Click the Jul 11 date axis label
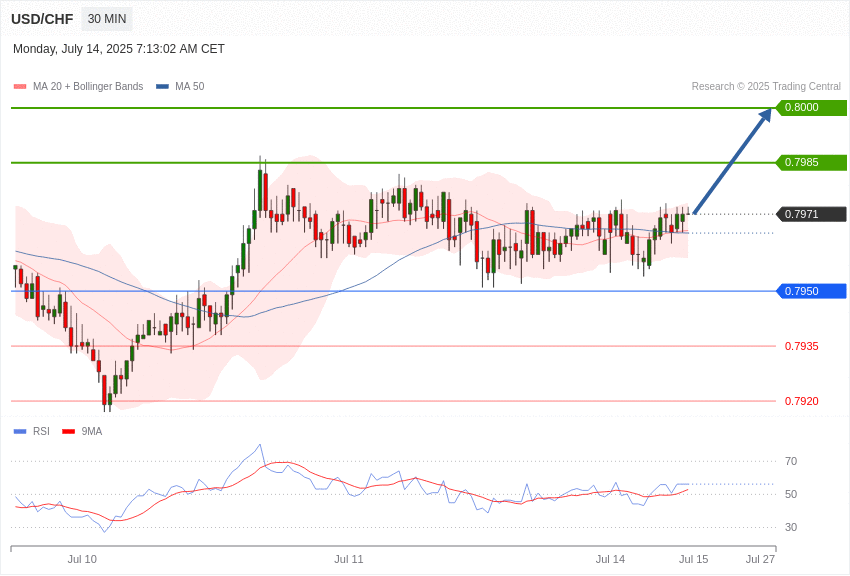 point(349,559)
